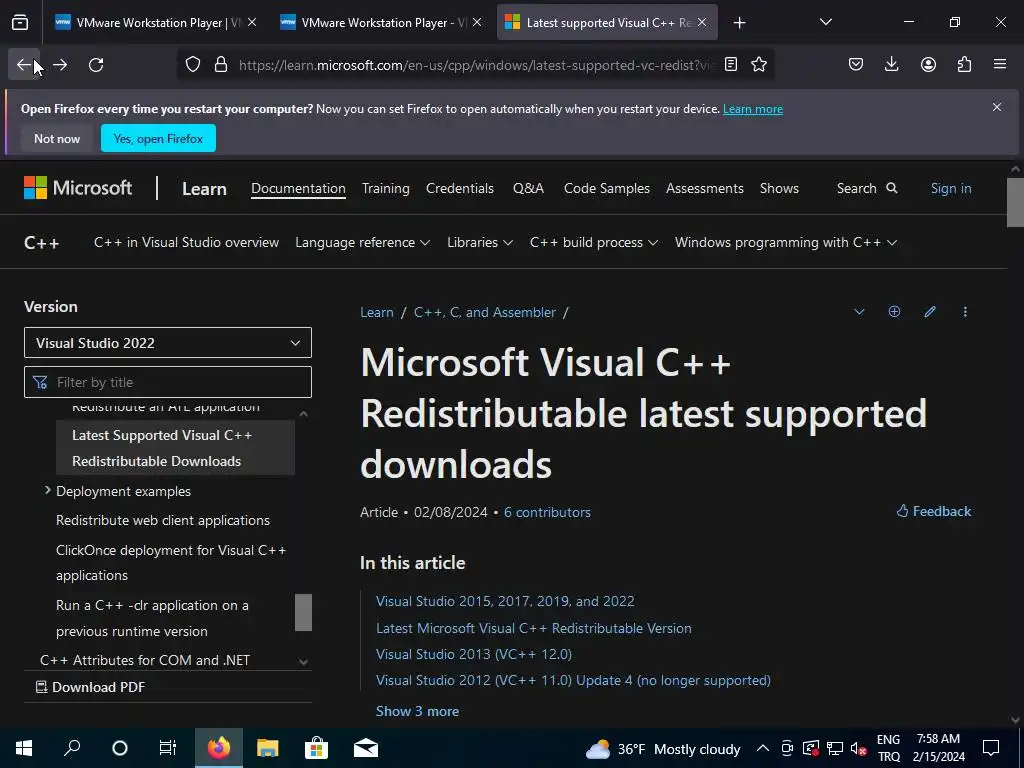Image resolution: width=1024 pixels, height=768 pixels.
Task: Click the padlock site info icon
Action: [x=221, y=65]
